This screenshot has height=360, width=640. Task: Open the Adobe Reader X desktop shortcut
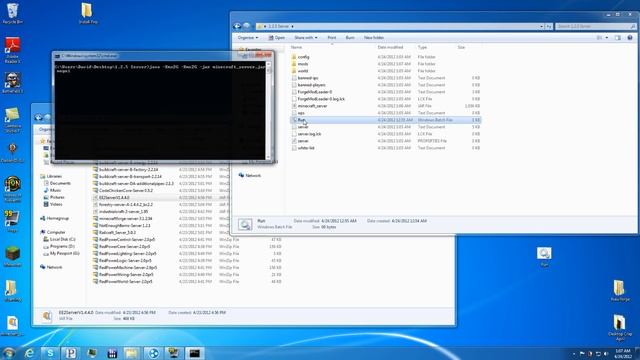click(x=12, y=50)
